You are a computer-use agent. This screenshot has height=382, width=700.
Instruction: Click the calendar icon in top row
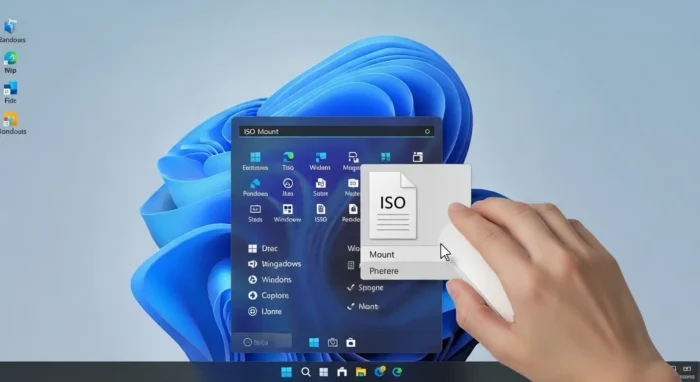(x=418, y=157)
